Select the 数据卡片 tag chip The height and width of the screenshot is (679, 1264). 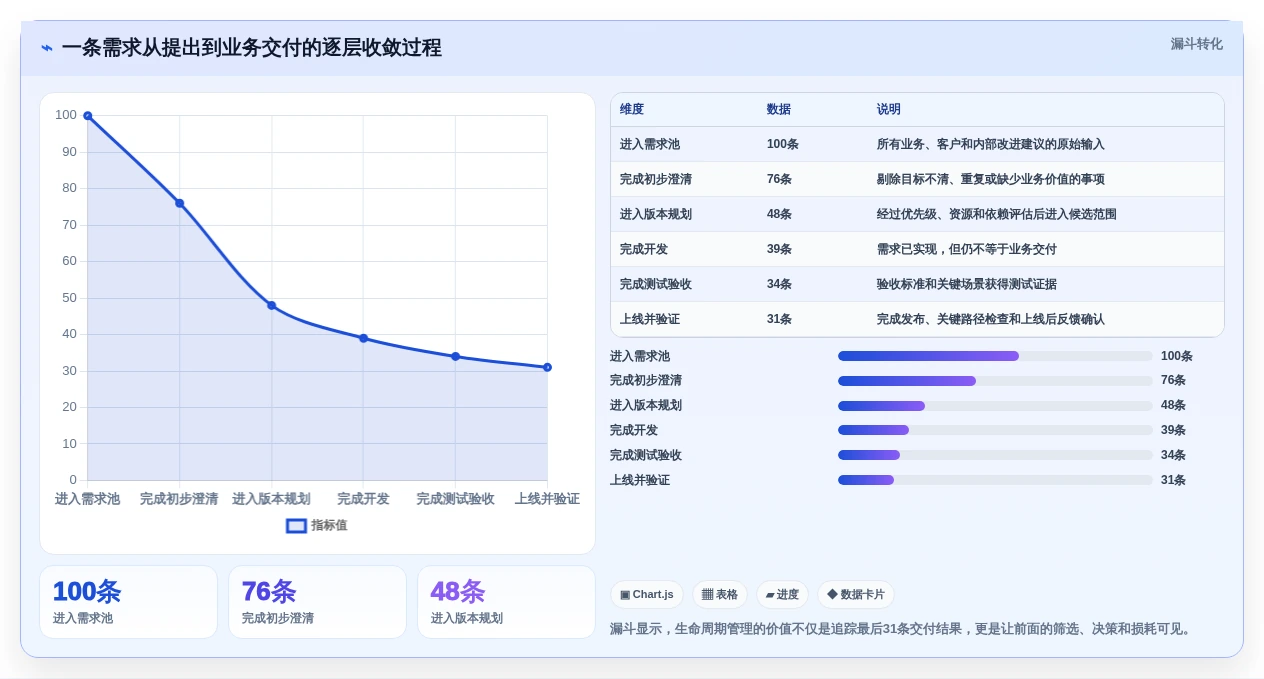click(x=856, y=594)
